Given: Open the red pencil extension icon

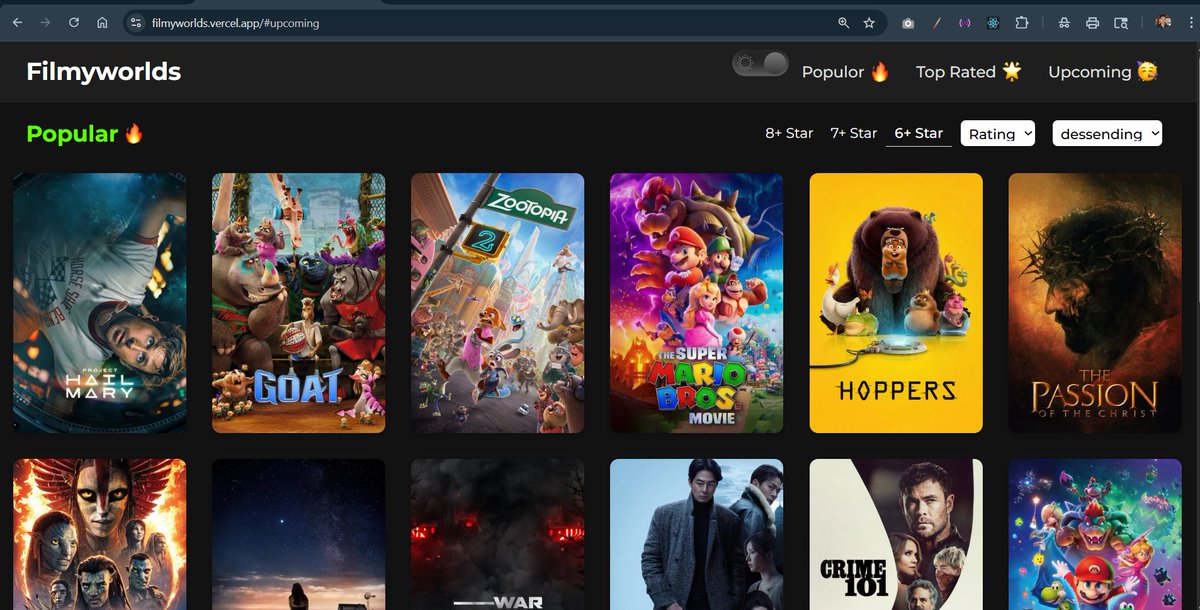Looking at the screenshot, I should pos(937,22).
